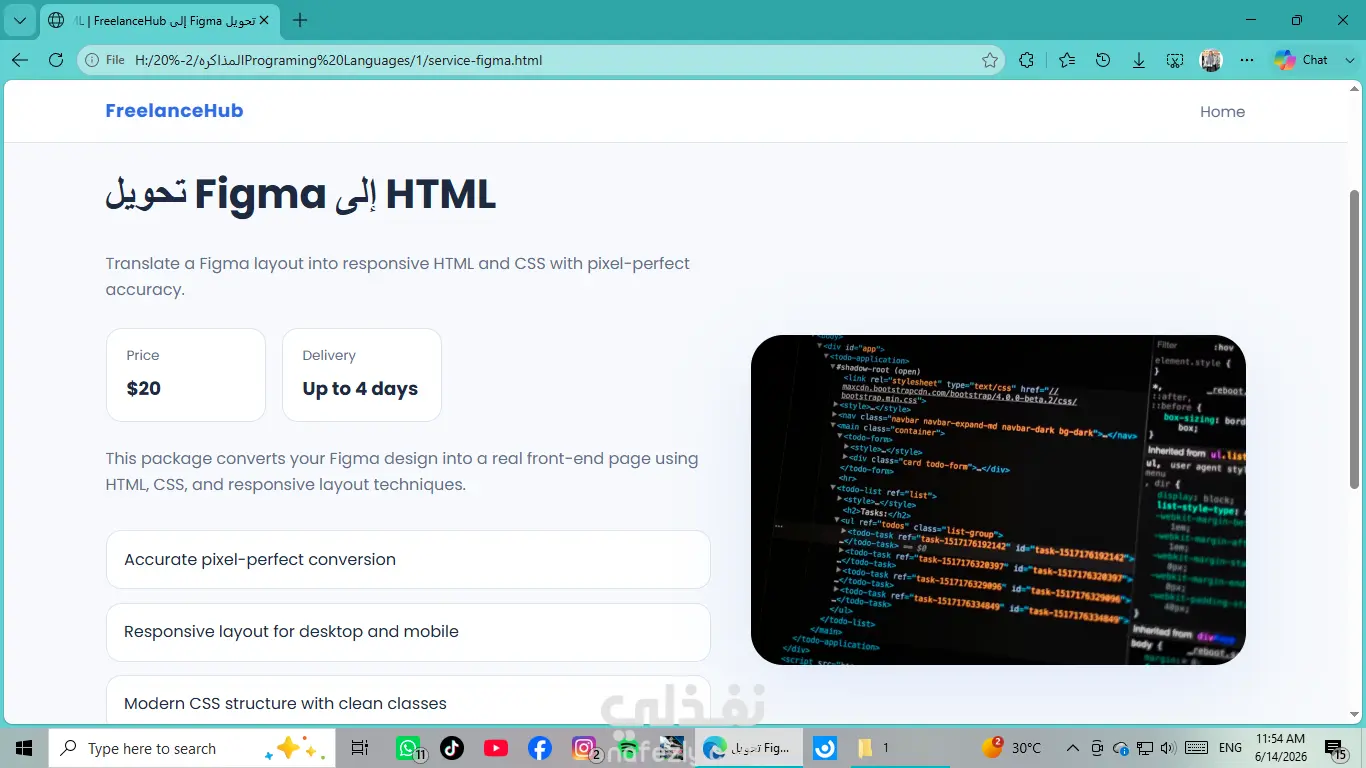1366x768 pixels.
Task: Expand the tab actions dropdown
Action: click(x=20, y=20)
